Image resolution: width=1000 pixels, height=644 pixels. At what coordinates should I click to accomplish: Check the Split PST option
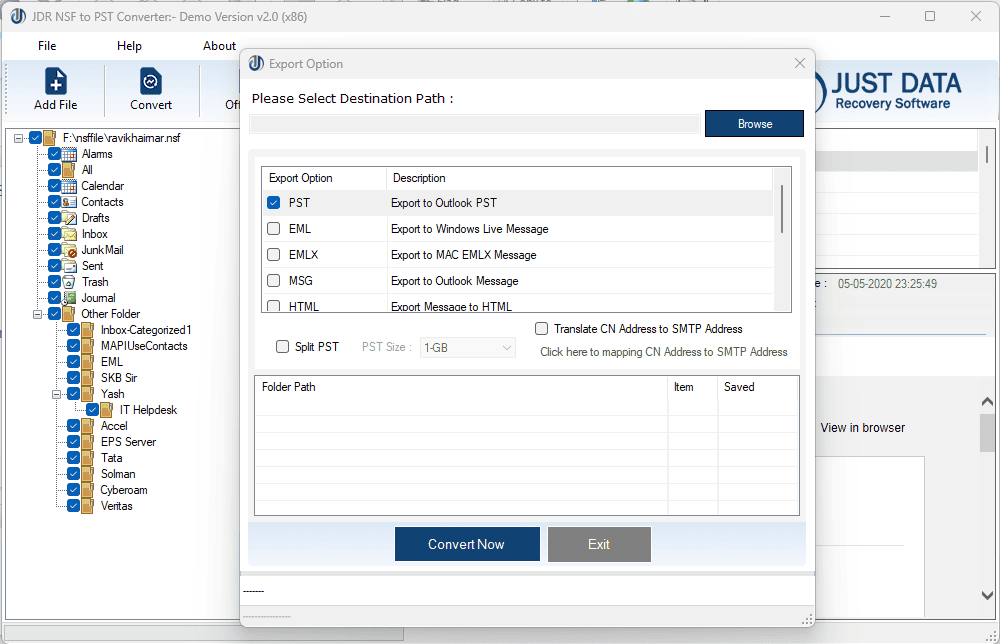click(x=281, y=345)
